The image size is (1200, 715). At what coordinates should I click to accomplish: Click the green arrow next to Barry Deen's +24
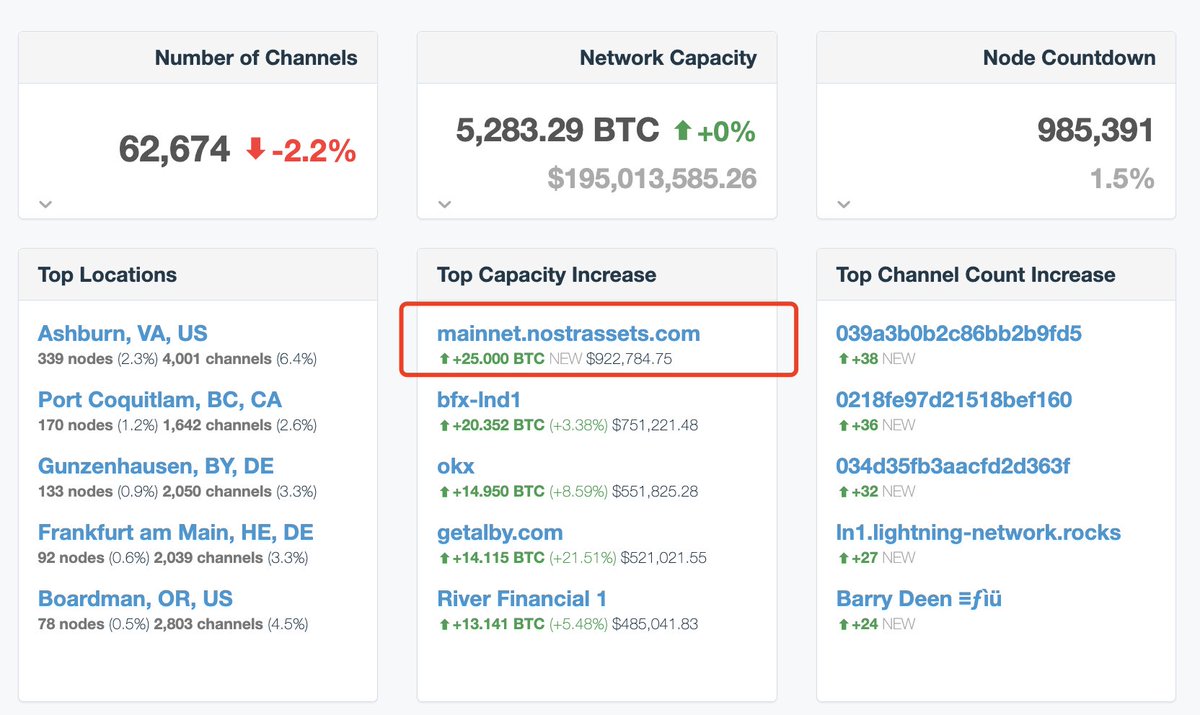843,623
